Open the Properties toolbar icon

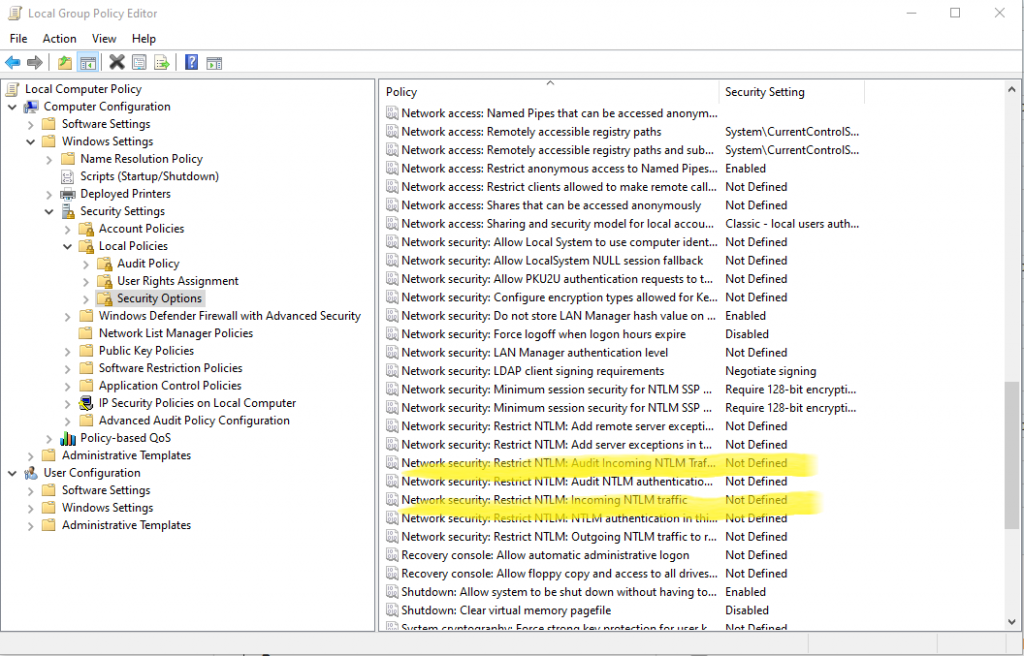point(139,62)
